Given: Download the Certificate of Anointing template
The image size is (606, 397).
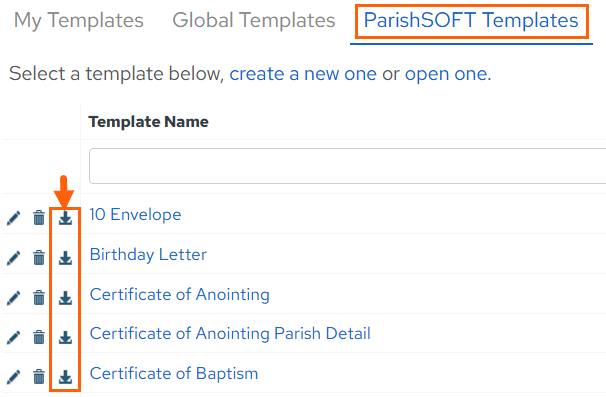Looking at the screenshot, I should pyautogui.click(x=65, y=298).
